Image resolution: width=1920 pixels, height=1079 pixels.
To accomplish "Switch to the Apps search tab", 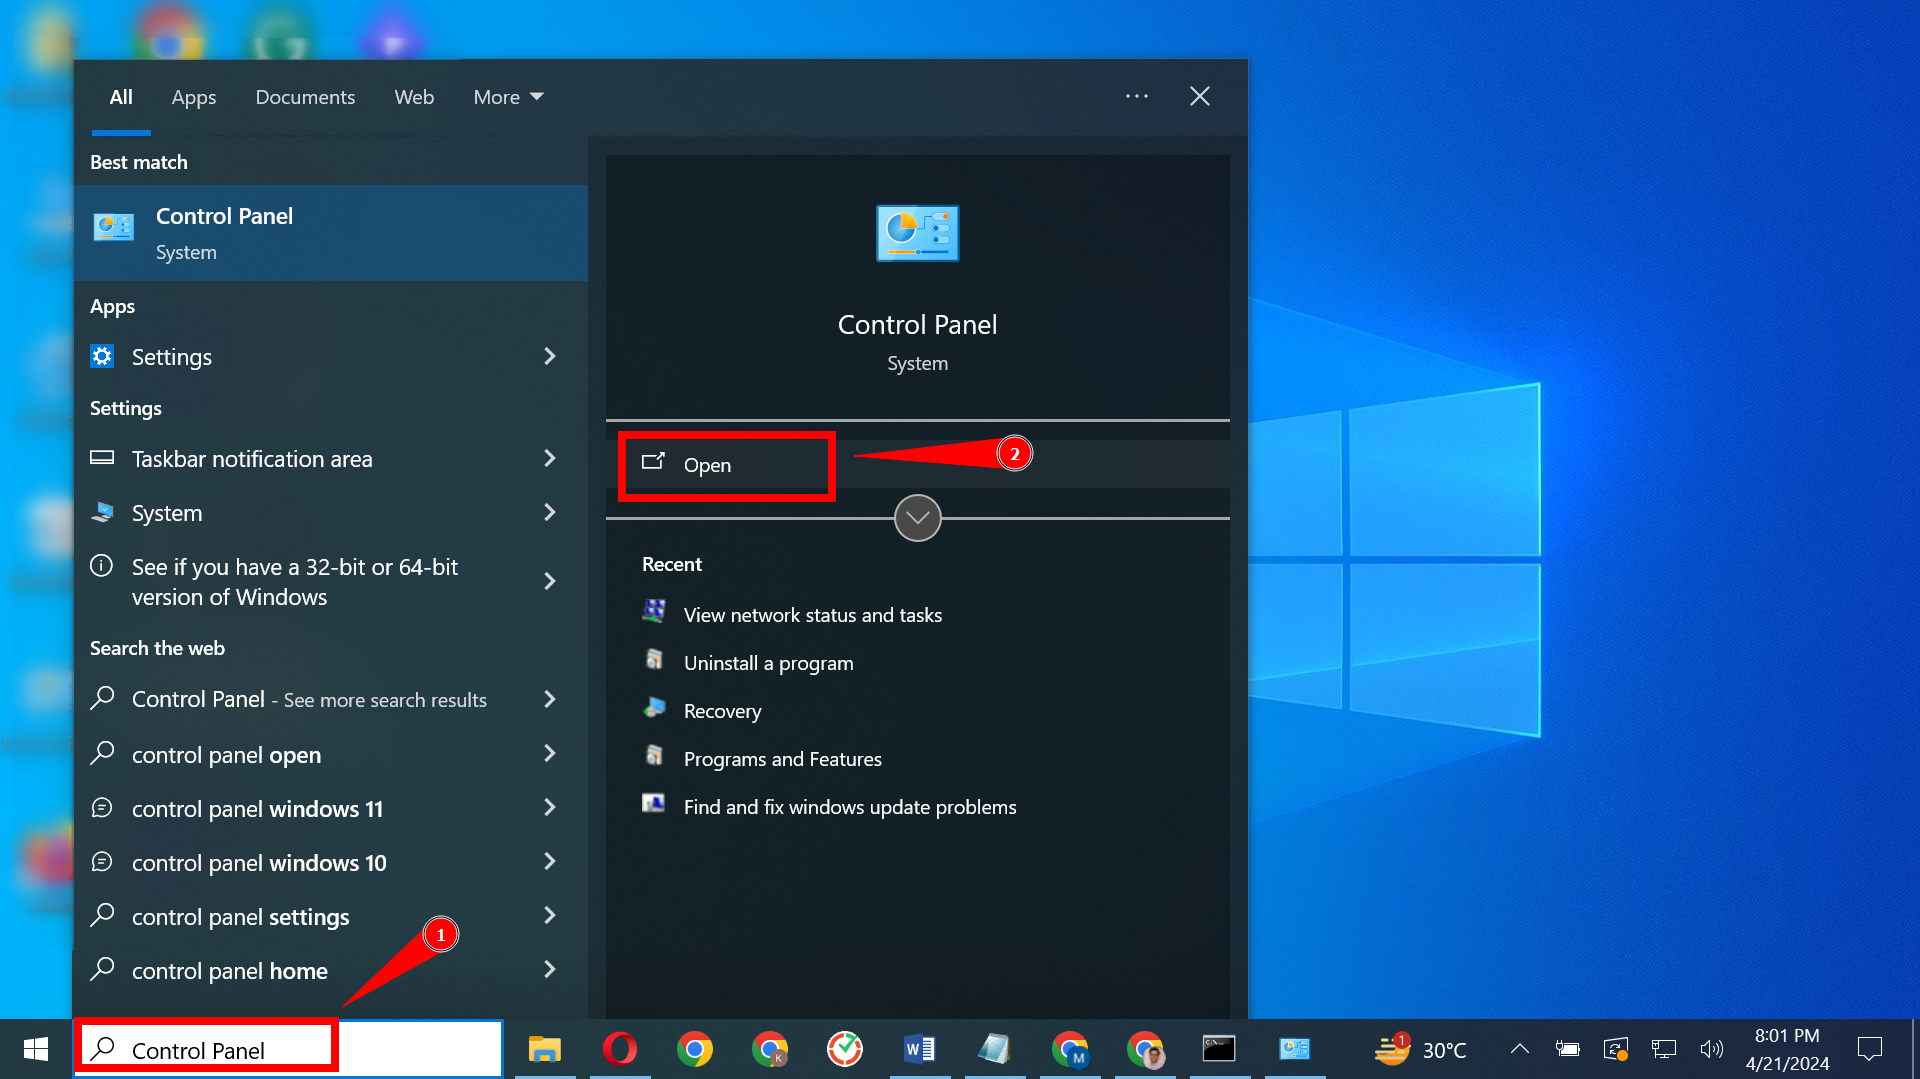I will [x=194, y=97].
